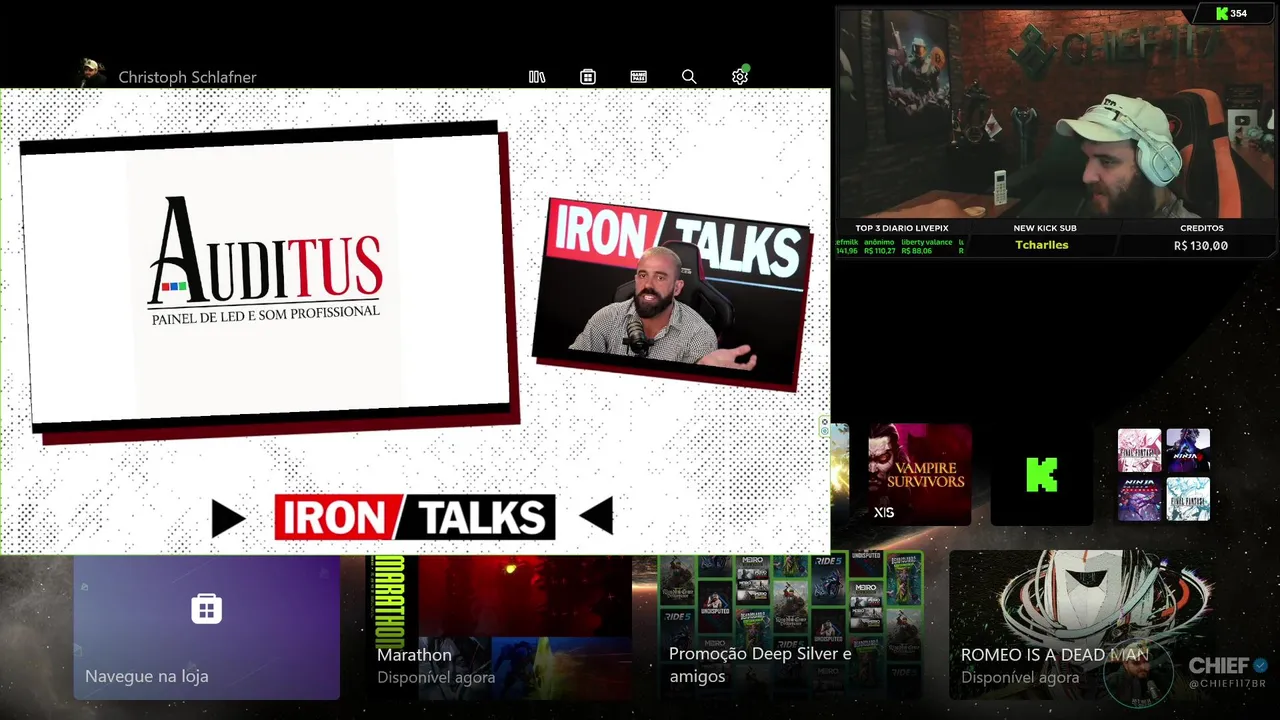Open the Microsoft Store bag icon in top bar

[588, 77]
